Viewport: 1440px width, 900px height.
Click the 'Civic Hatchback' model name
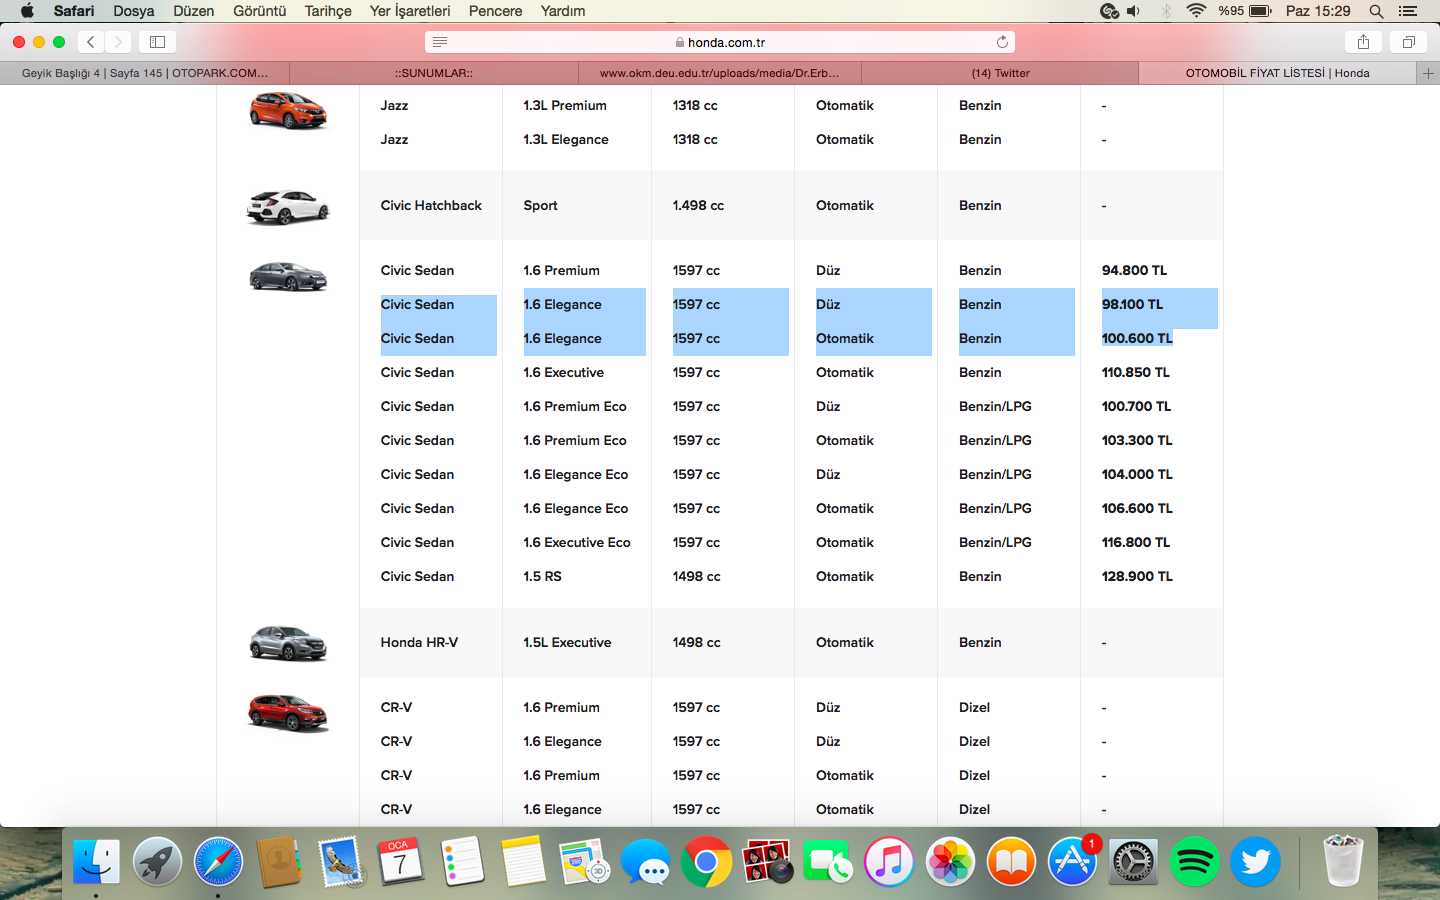tap(431, 205)
